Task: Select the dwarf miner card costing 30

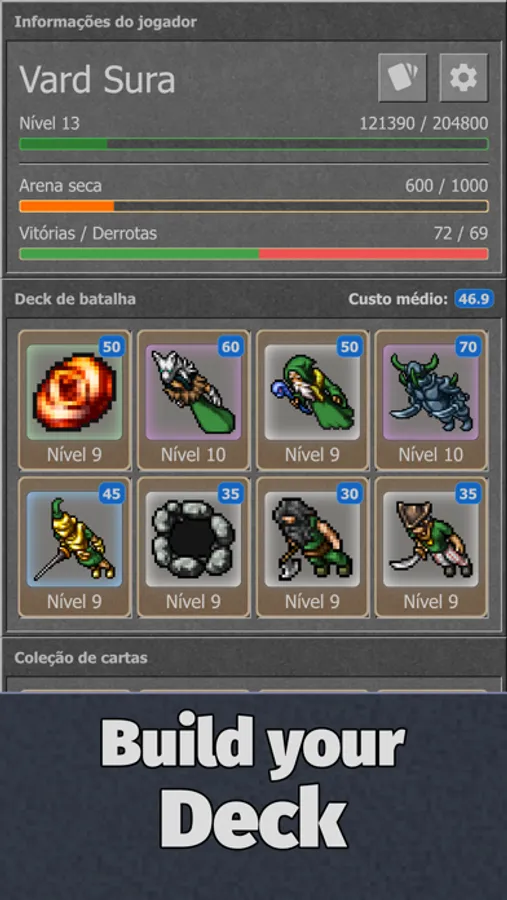Action: (x=312, y=547)
